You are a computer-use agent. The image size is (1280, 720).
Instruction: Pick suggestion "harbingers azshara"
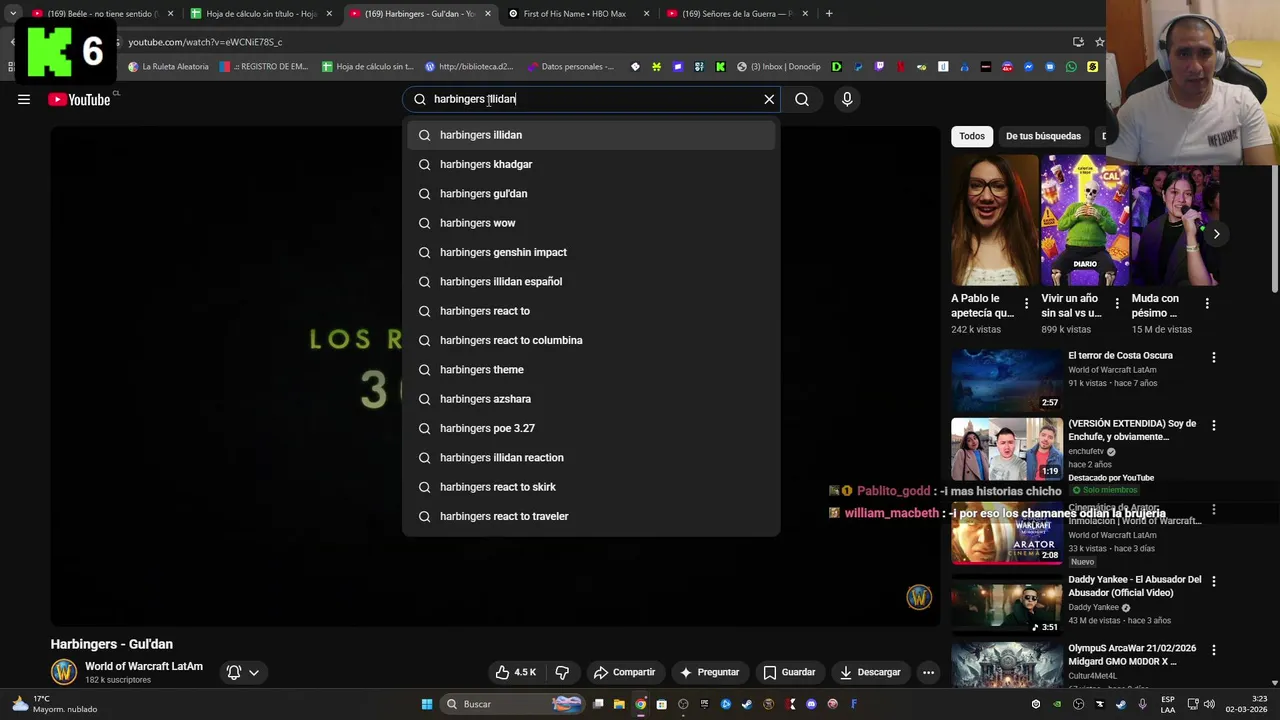coord(591,399)
